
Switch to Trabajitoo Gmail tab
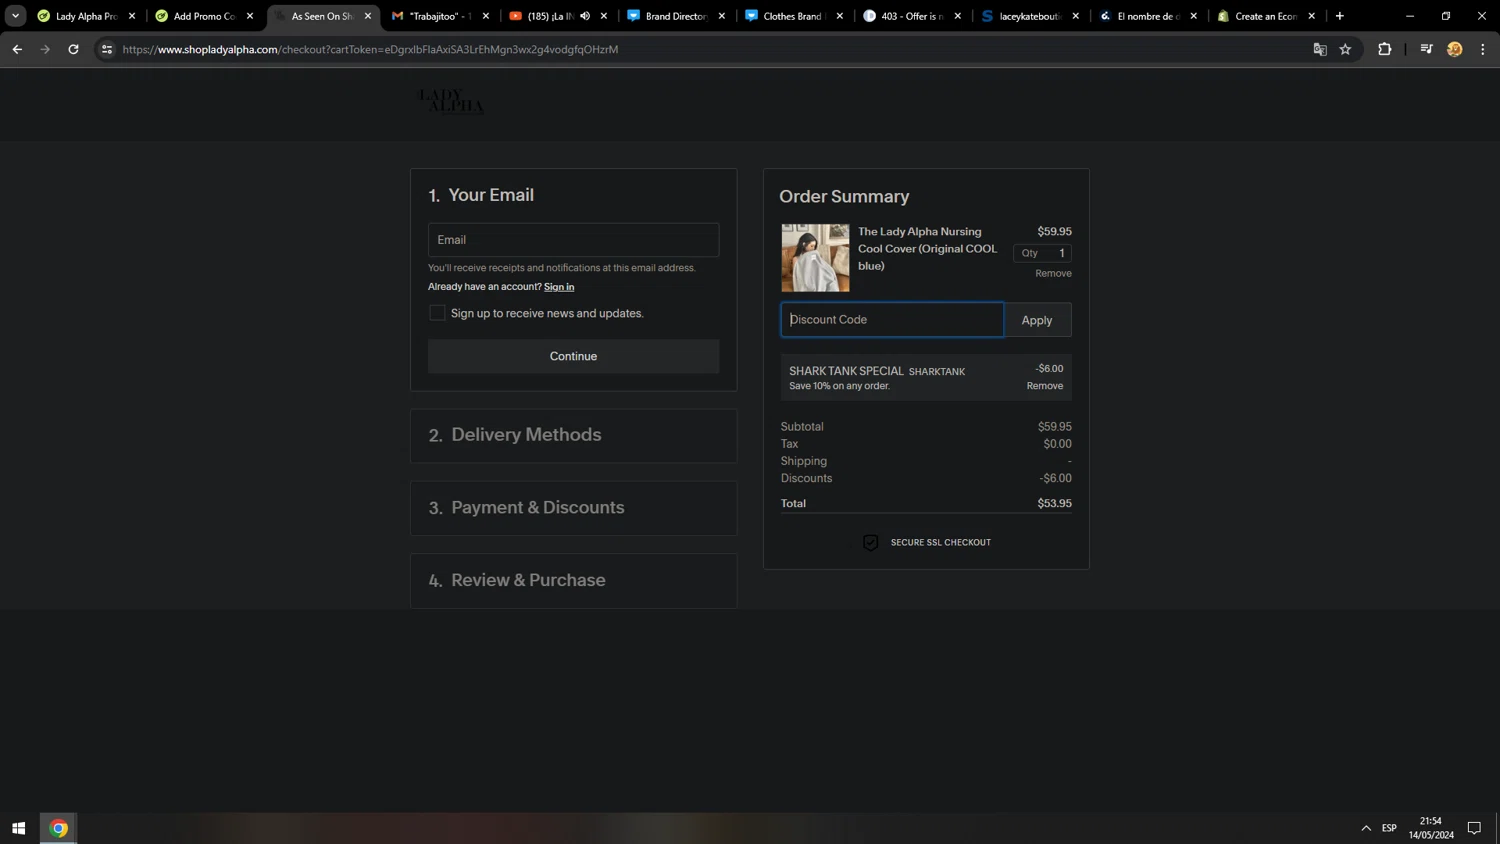440,16
